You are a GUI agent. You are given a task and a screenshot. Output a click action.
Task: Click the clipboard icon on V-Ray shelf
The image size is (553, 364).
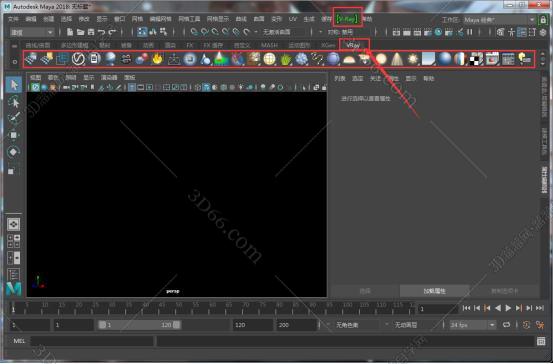click(94, 59)
